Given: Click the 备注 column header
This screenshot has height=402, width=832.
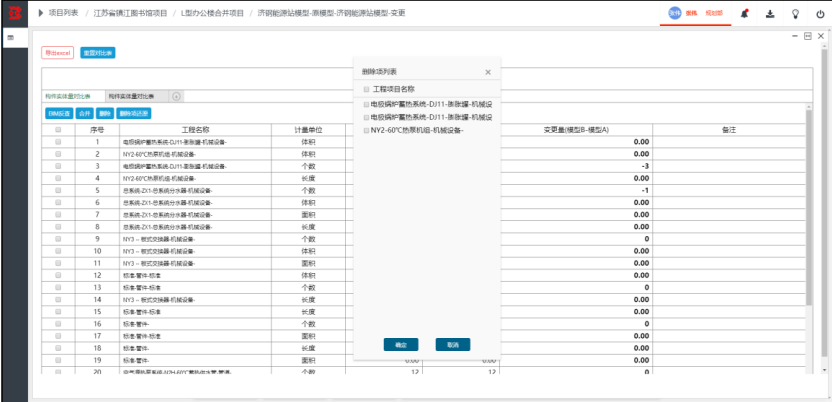Looking at the screenshot, I should (729, 129).
